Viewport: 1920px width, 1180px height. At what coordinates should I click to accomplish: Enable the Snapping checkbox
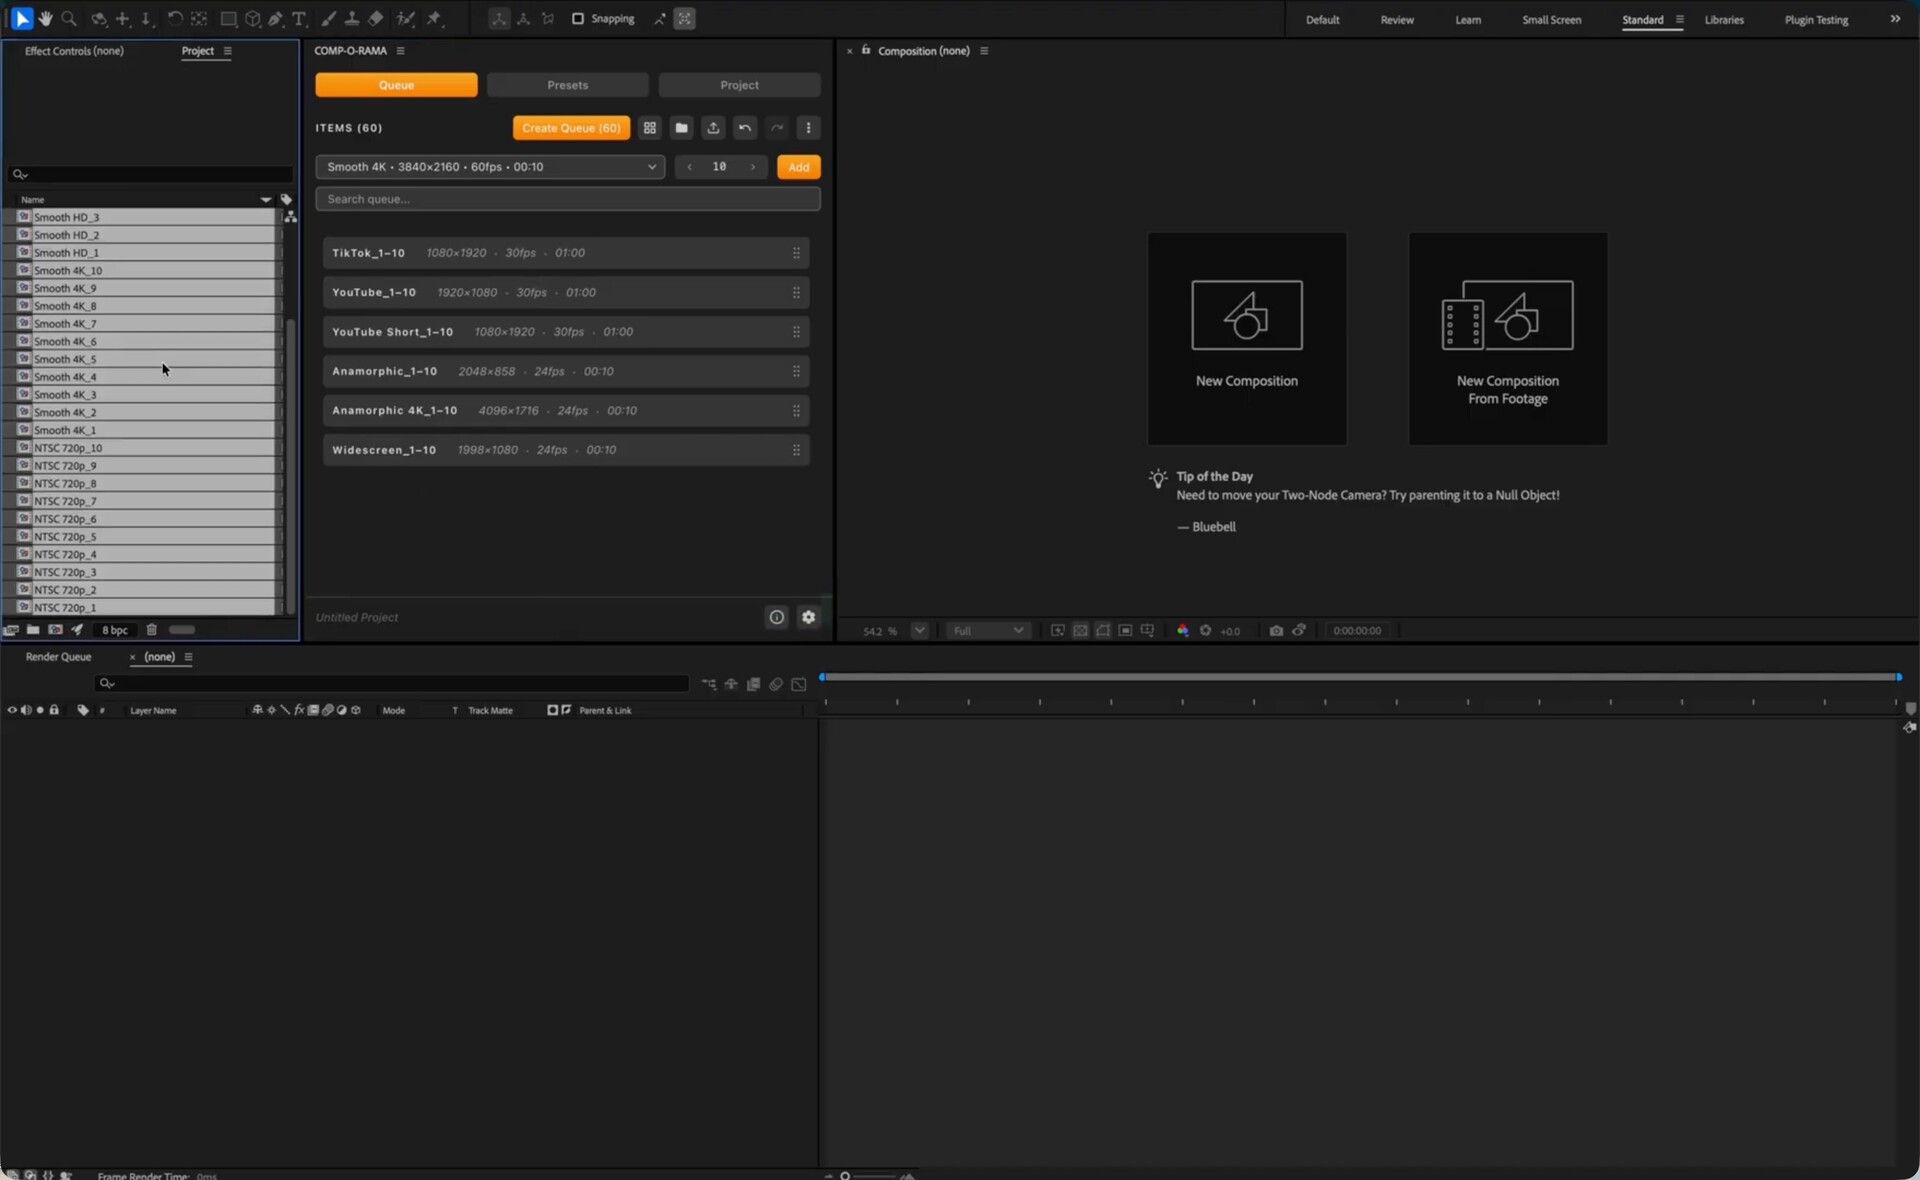coord(578,19)
